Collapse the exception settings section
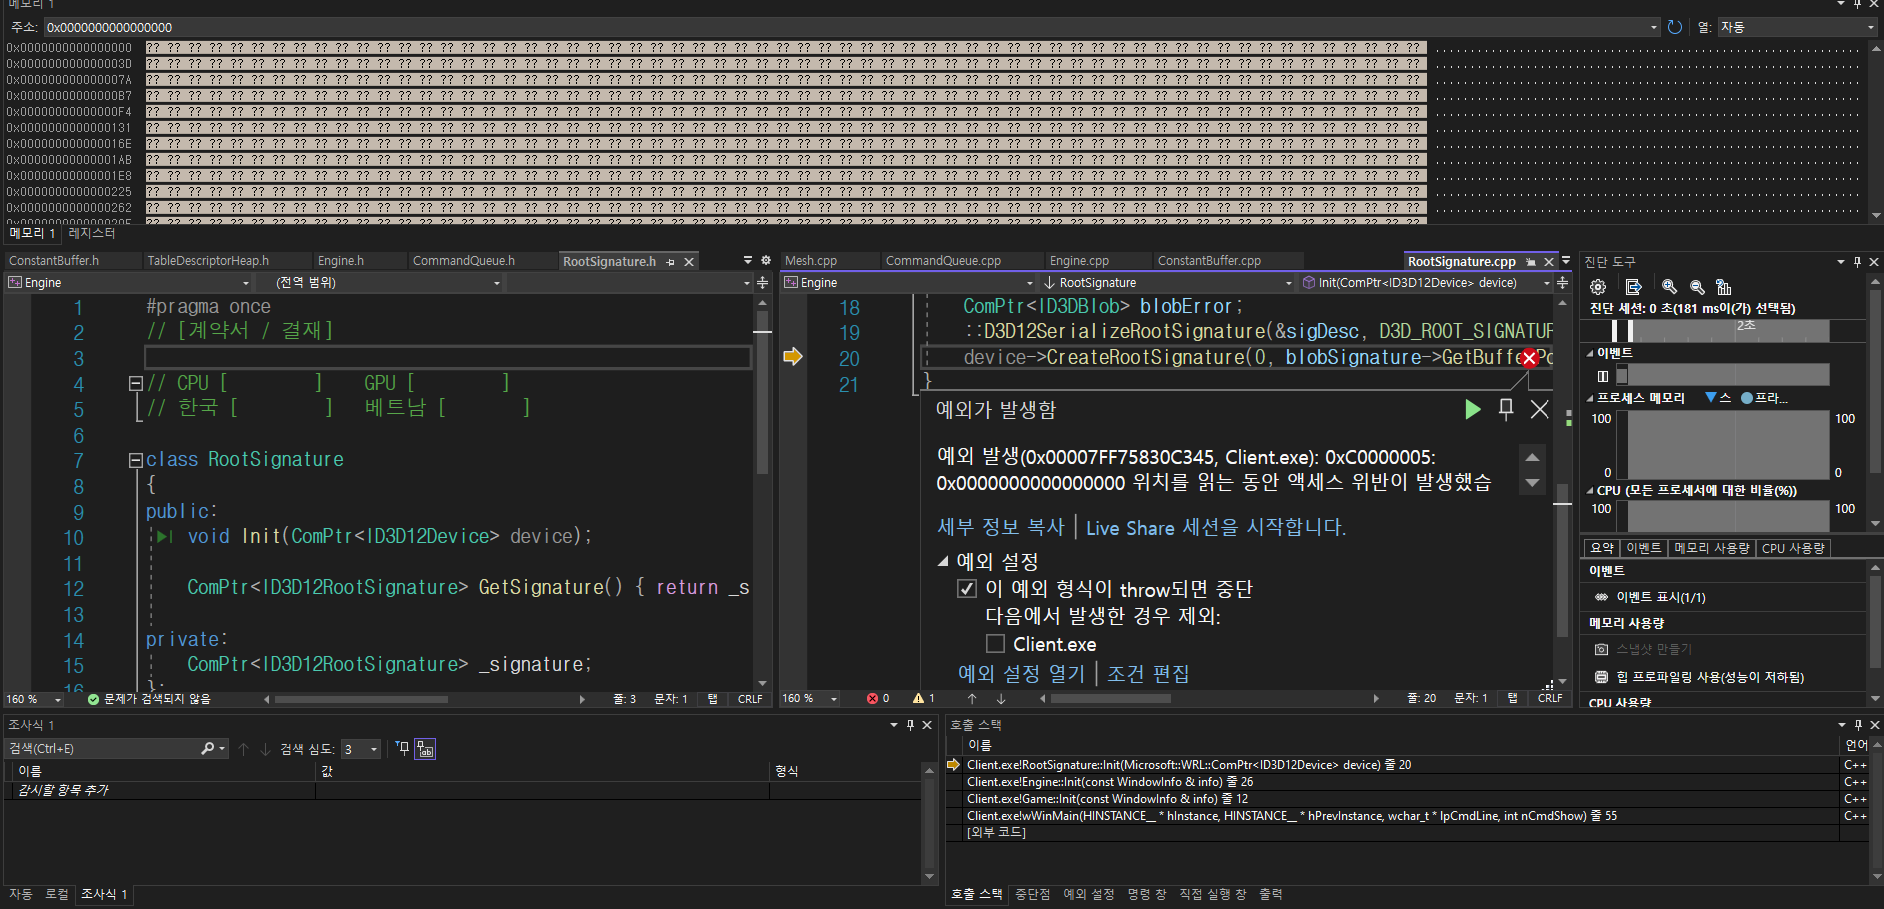 point(942,561)
